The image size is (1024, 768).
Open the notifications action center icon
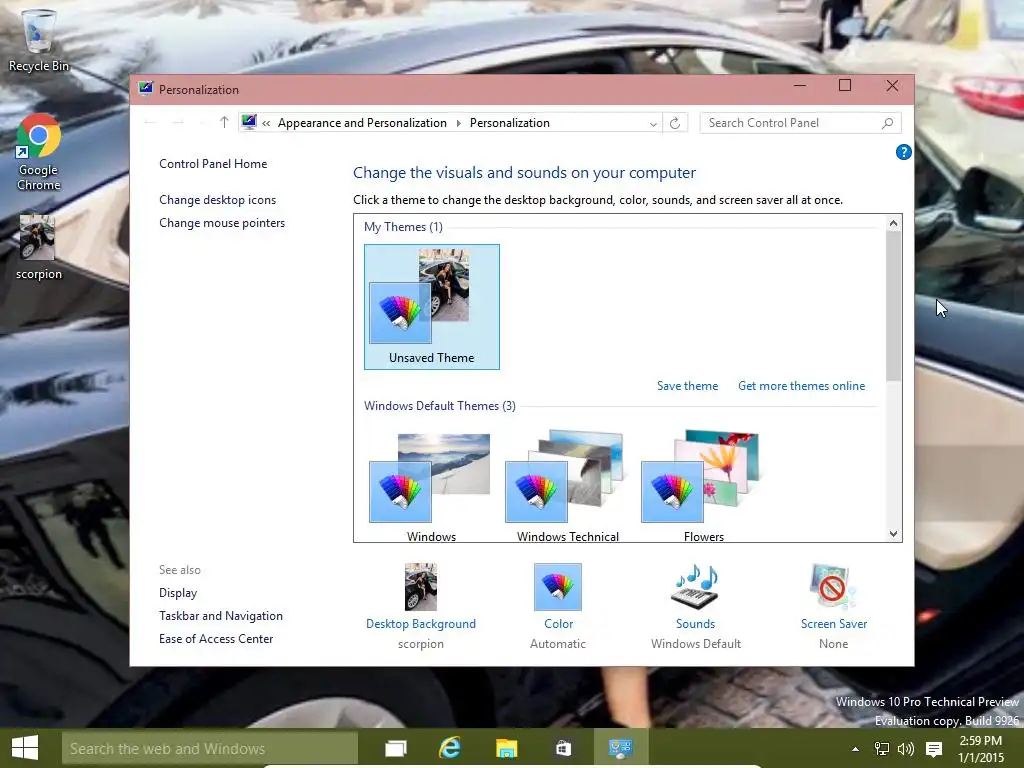tap(934, 749)
